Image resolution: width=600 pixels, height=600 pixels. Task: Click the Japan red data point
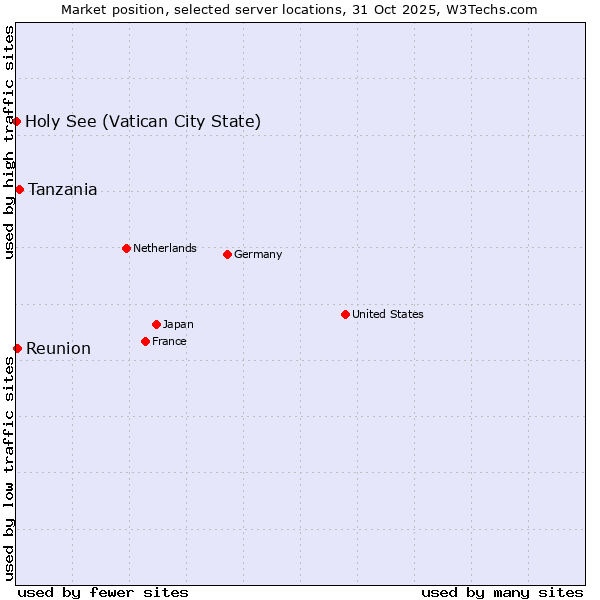[x=156, y=324]
